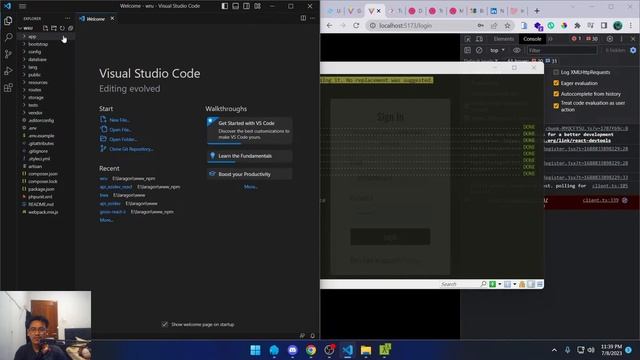Open console settings gear beside Filter
Image resolution: width=640 pixels, height=360 pixels.
click(633, 50)
